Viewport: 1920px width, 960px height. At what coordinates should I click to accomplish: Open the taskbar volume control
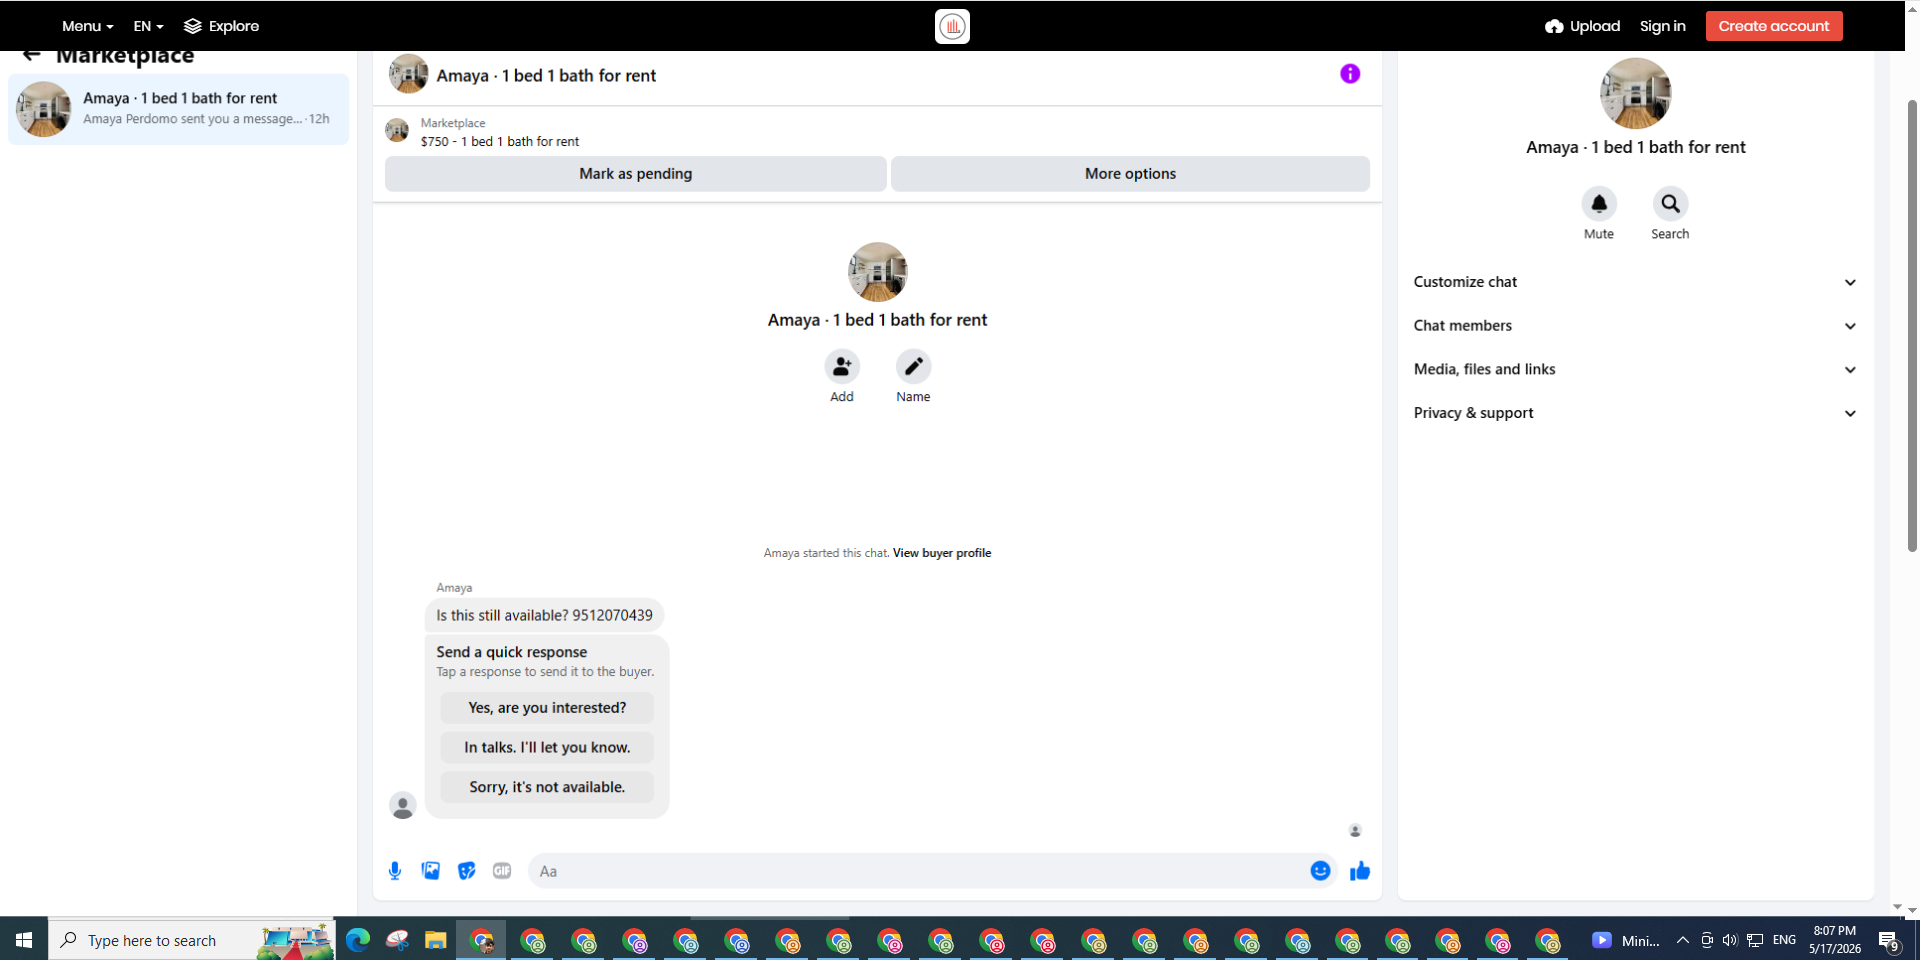(1730, 940)
